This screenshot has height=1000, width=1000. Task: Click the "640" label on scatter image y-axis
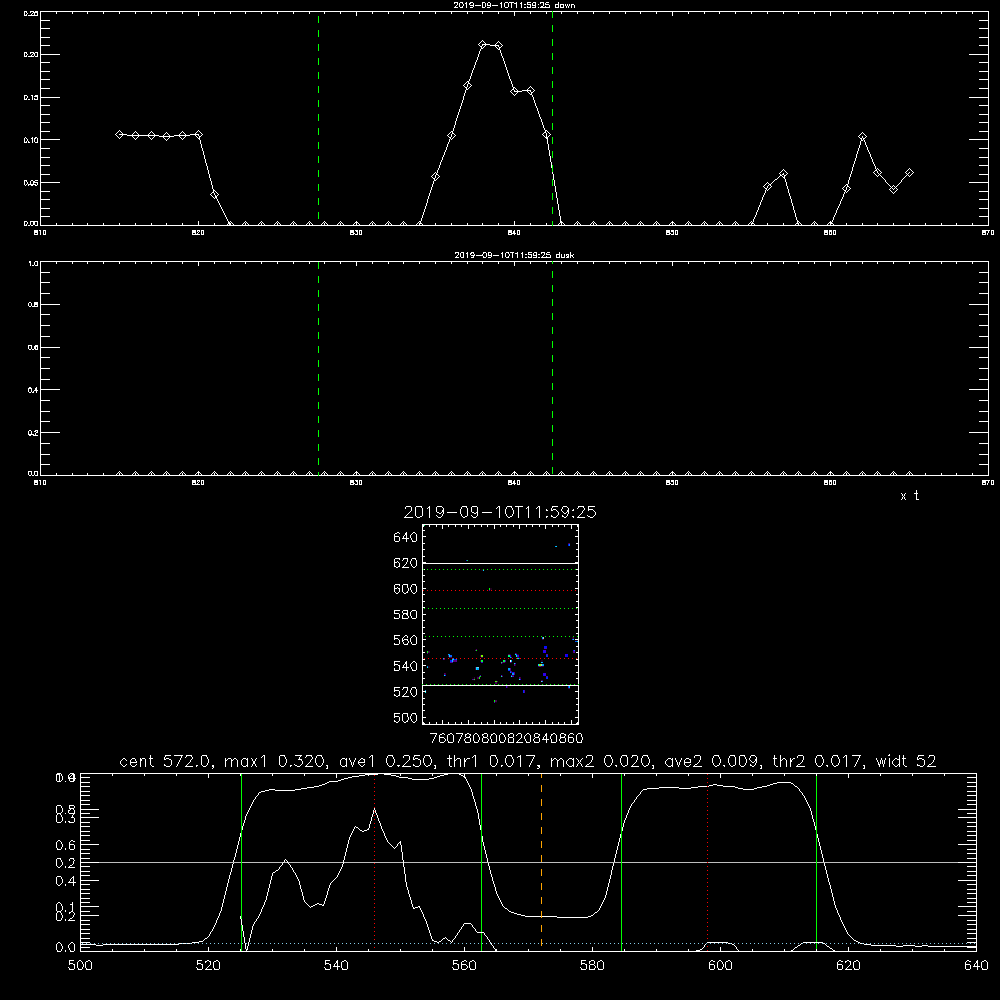tap(406, 538)
